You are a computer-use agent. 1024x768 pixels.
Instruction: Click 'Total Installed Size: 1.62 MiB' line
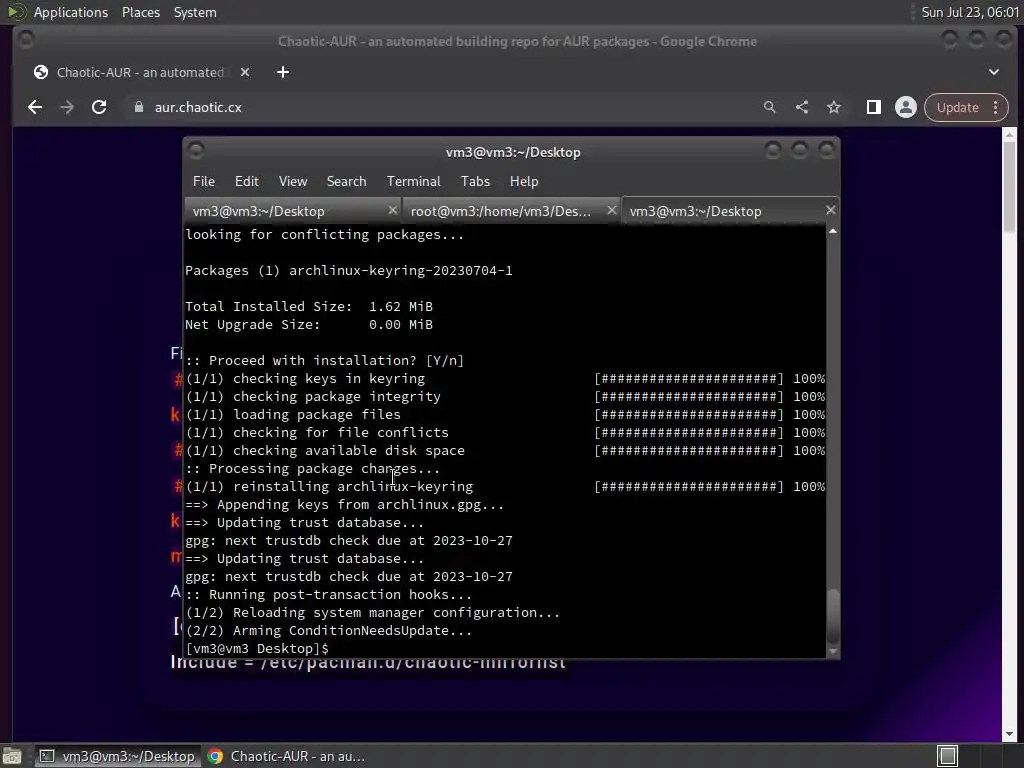click(x=309, y=306)
